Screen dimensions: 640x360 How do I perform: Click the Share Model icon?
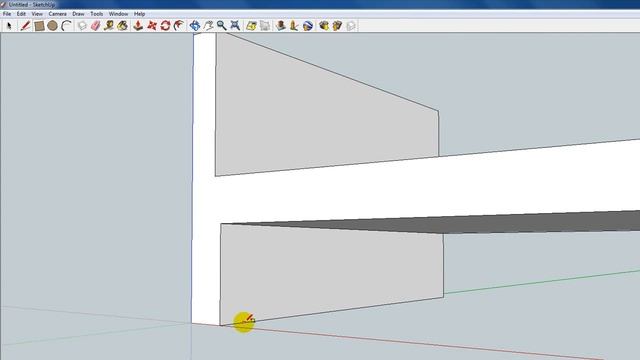(337, 26)
